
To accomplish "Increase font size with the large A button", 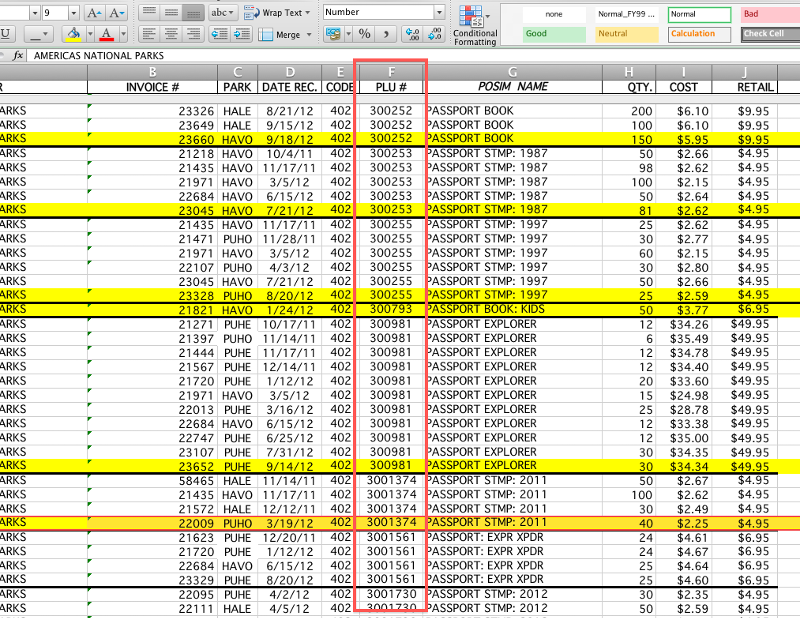I will (x=93, y=13).
